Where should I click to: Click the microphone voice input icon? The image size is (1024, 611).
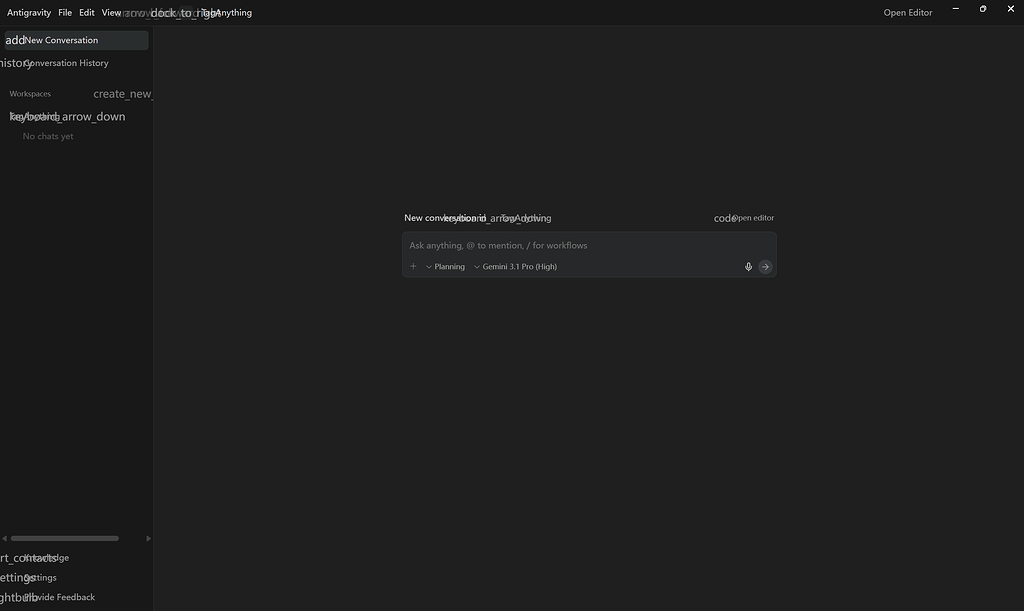[x=748, y=266]
